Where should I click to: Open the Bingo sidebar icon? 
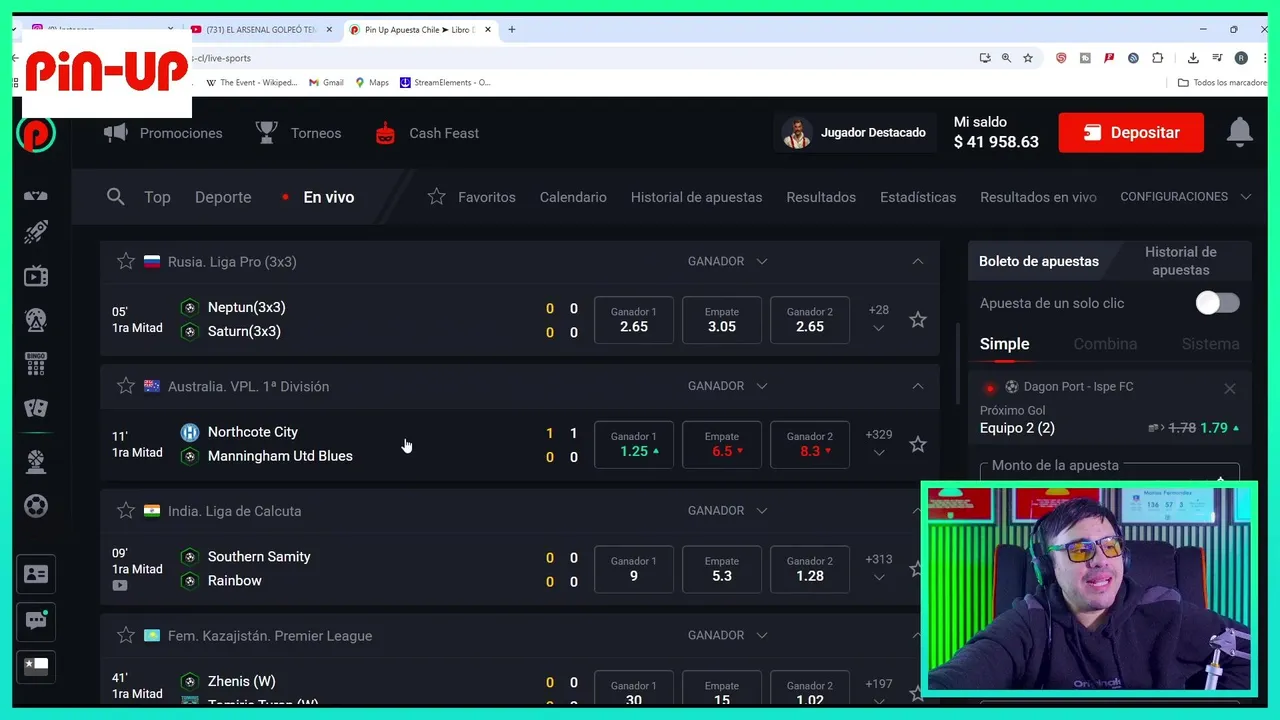[x=36, y=362]
